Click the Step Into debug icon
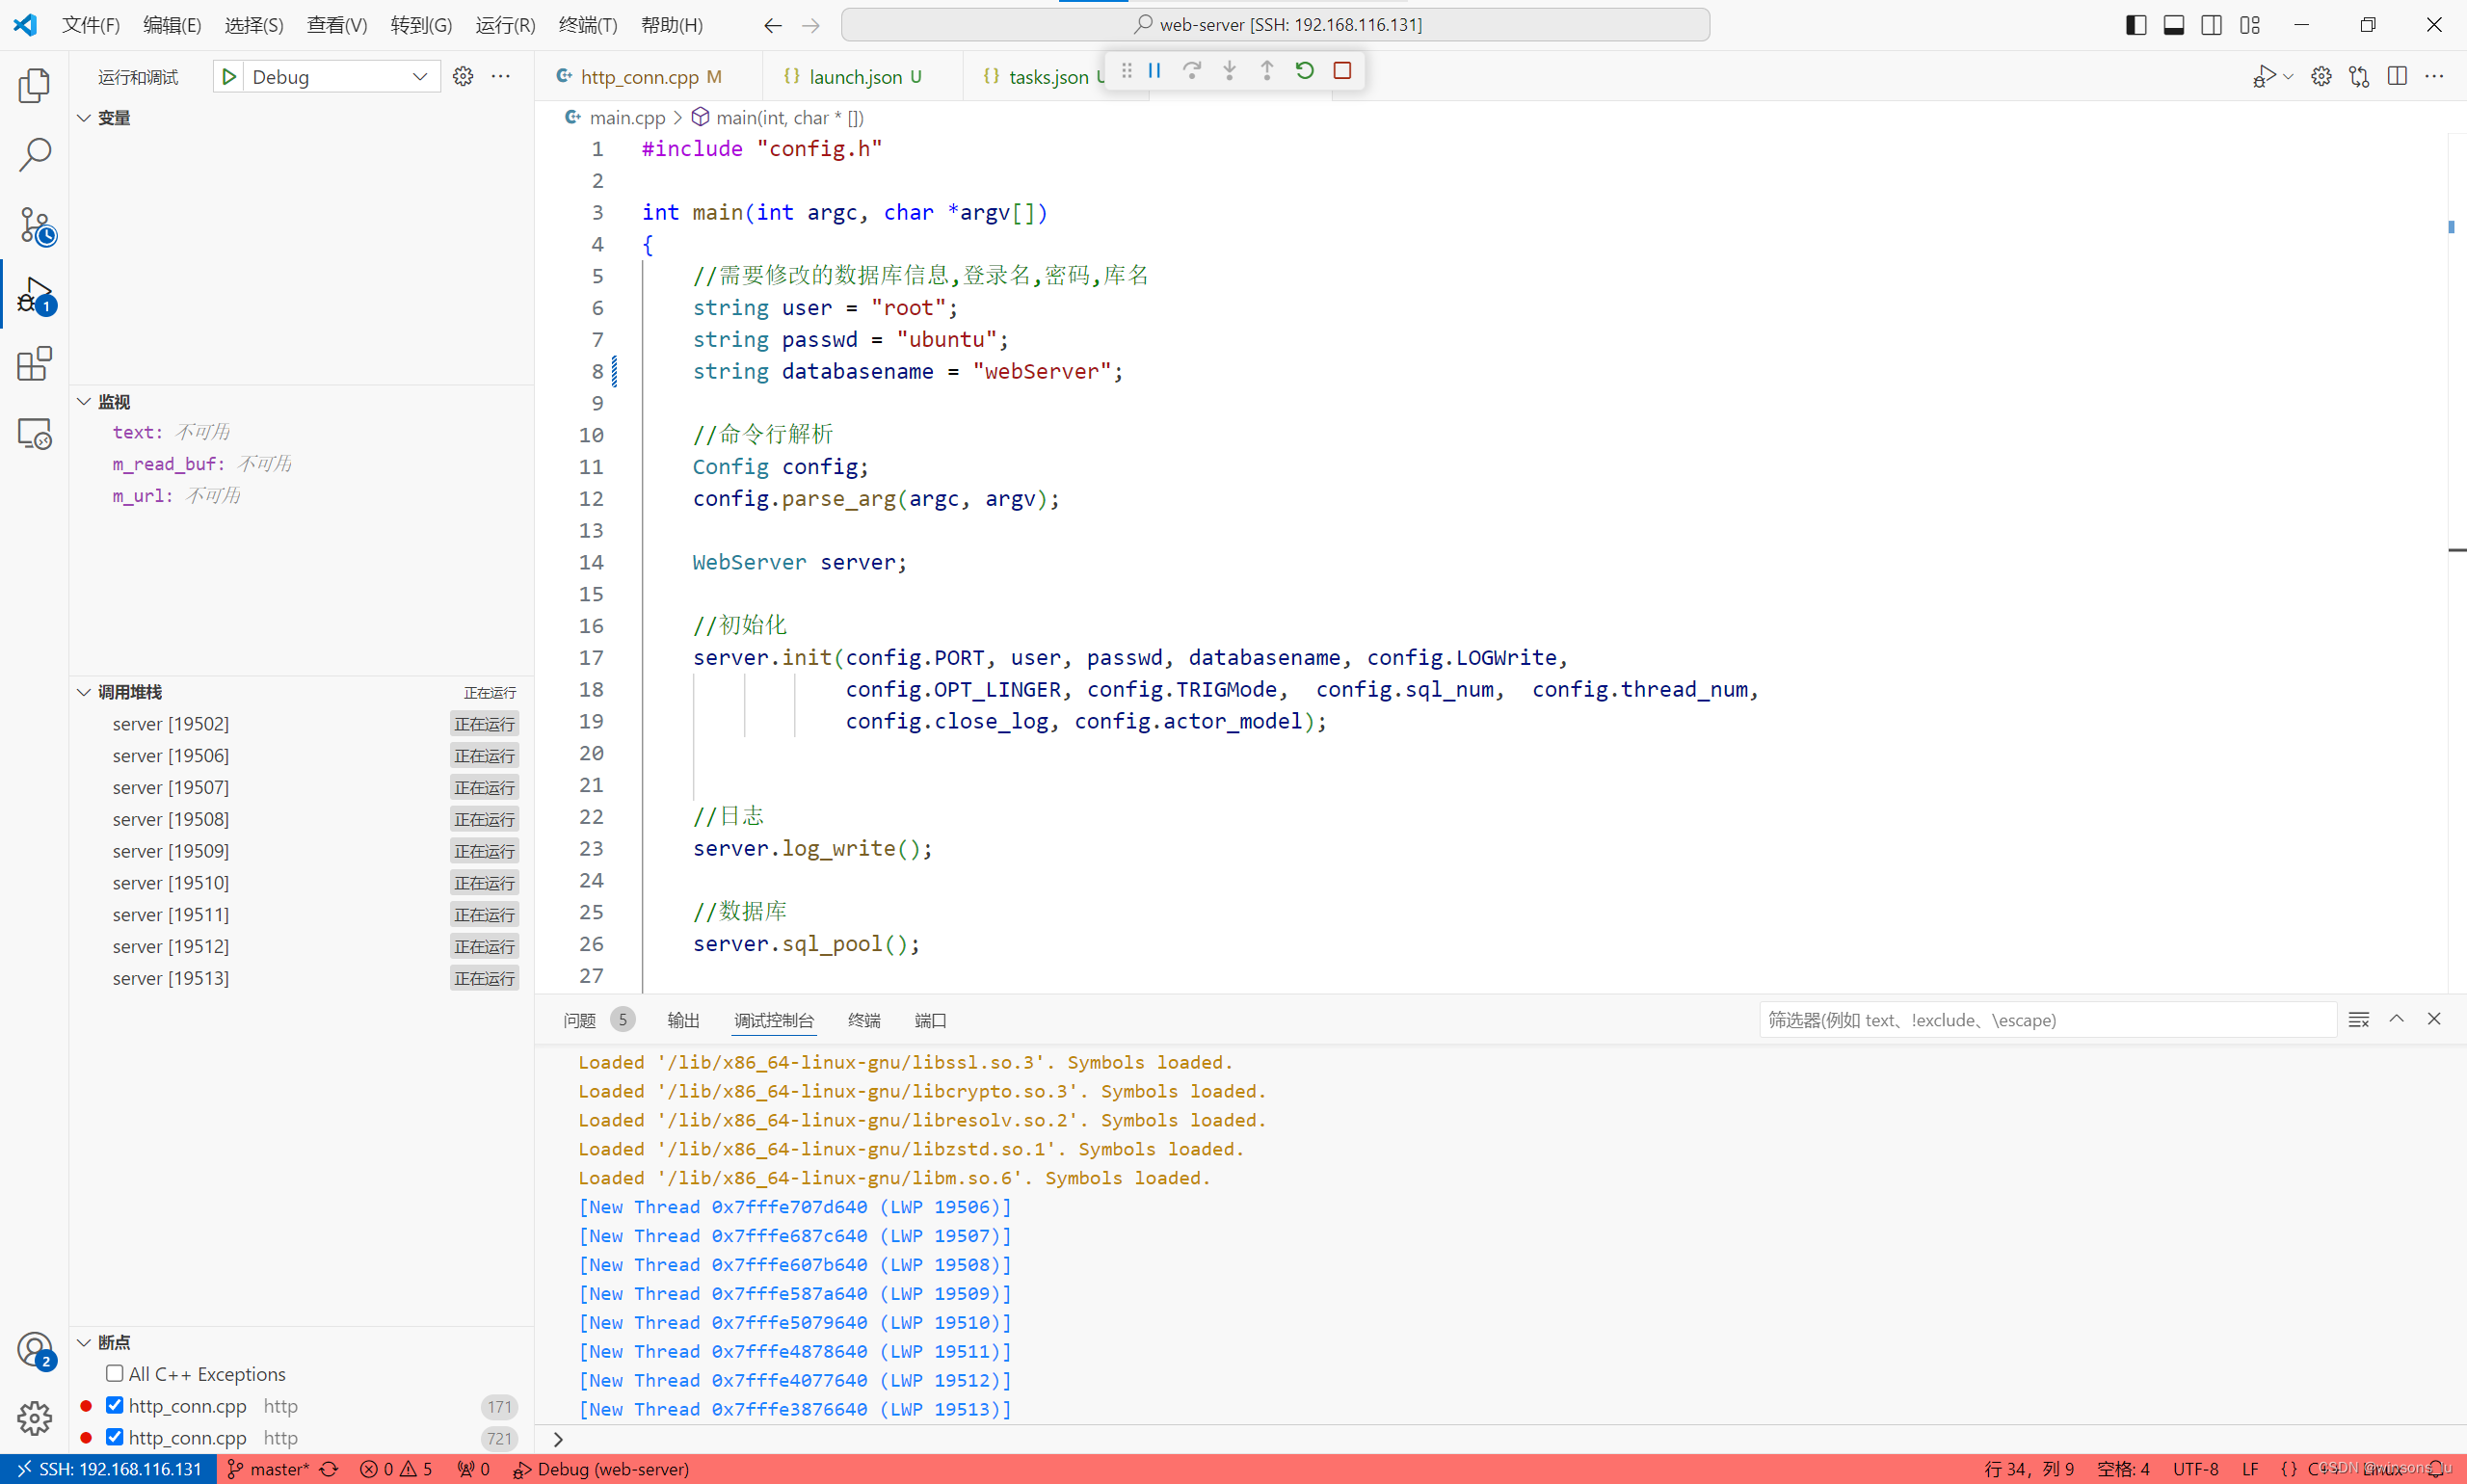Viewport: 2467px width, 1484px height. point(1228,70)
